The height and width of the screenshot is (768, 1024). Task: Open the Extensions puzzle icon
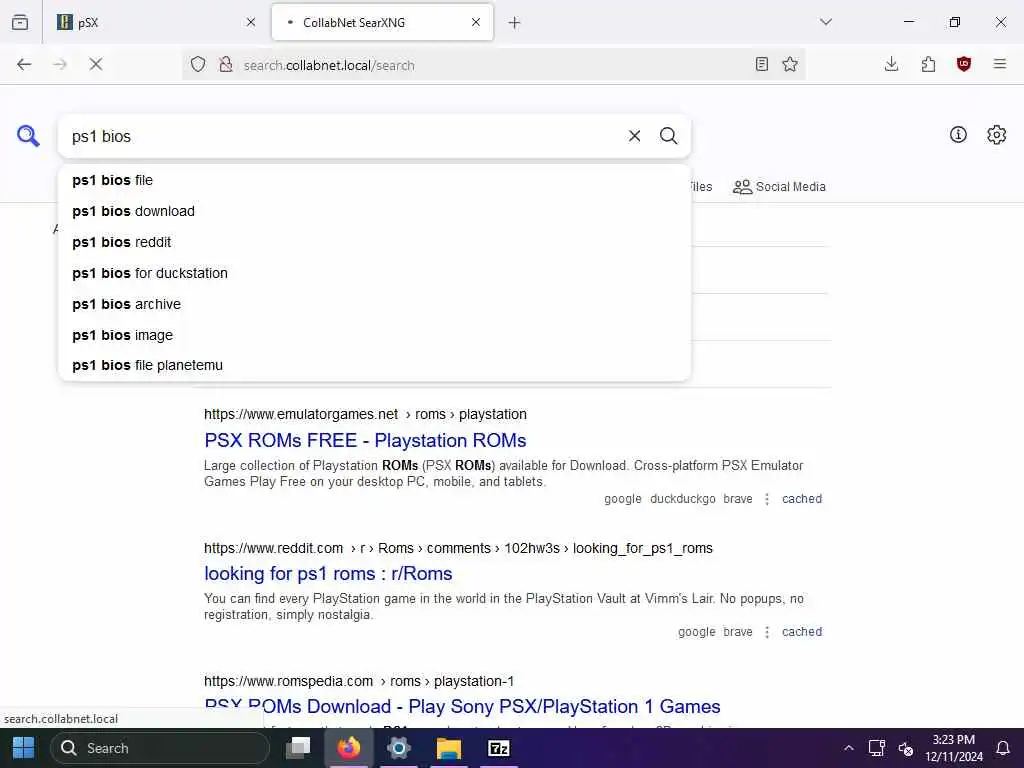pyautogui.click(x=928, y=64)
